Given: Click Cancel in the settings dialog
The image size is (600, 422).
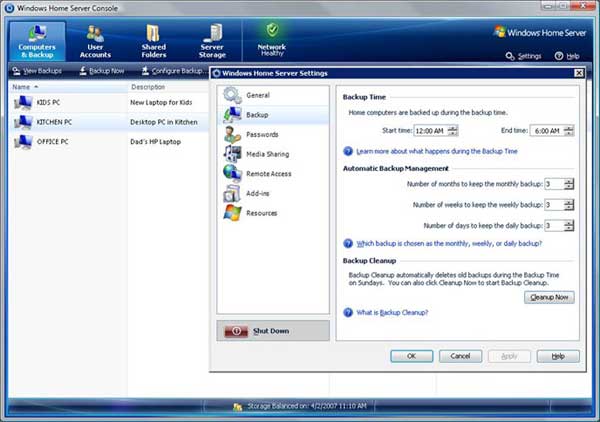Looking at the screenshot, I should (x=460, y=356).
